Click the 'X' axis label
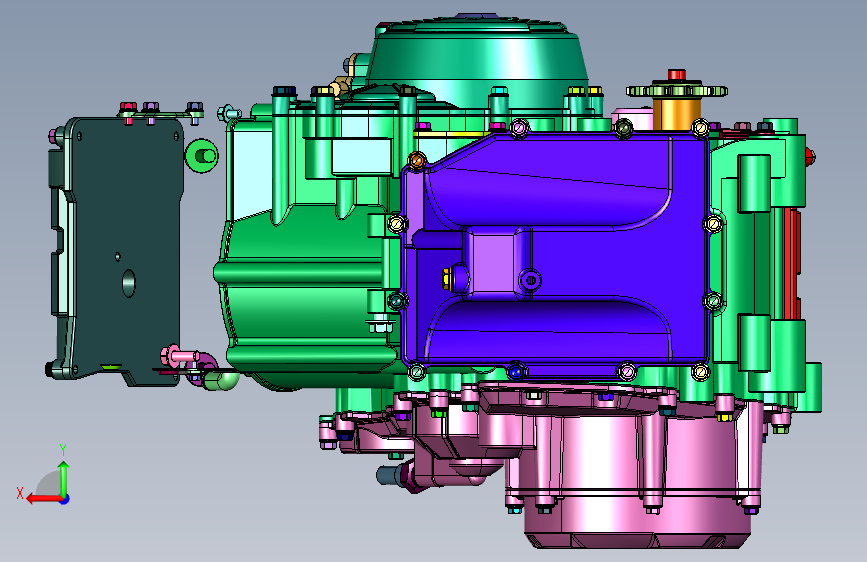Image resolution: width=867 pixels, height=562 pixels. 20,493
